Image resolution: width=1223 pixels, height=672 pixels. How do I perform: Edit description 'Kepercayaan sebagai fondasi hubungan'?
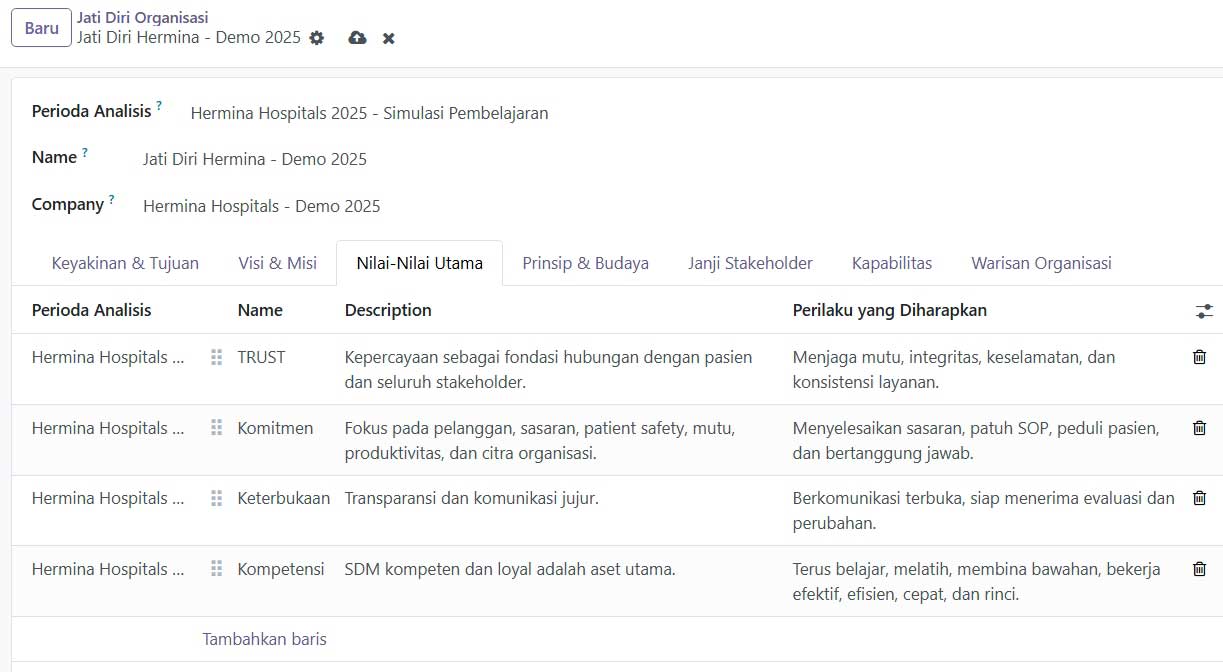tap(548, 369)
